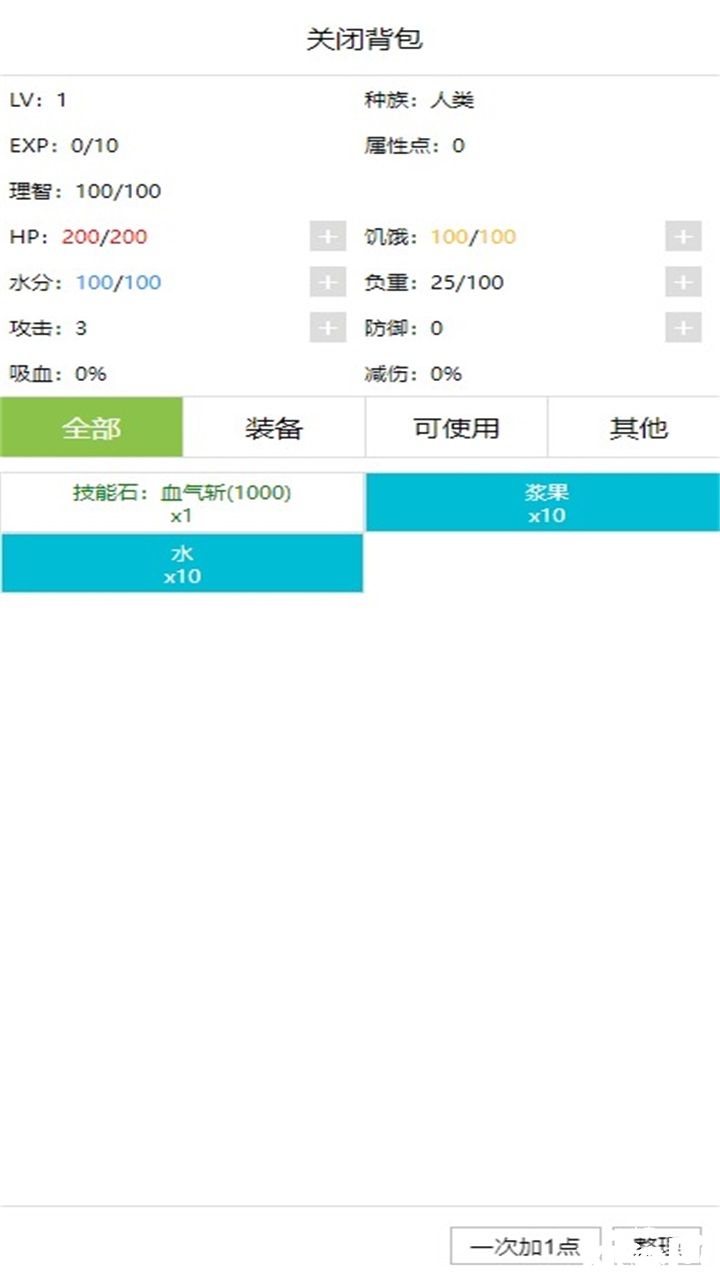This screenshot has height=1280, width=720.
Task: Click the 整理 sort button
Action: (x=657, y=1246)
